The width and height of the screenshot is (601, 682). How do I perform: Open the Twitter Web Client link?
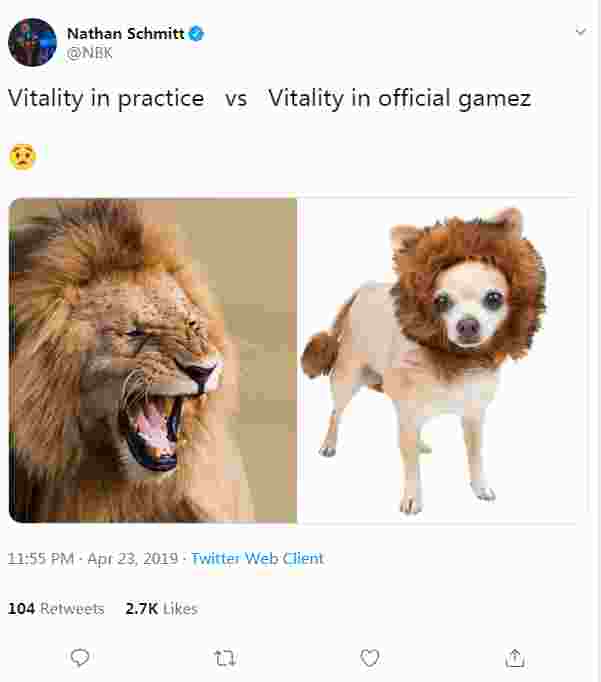coord(257,558)
